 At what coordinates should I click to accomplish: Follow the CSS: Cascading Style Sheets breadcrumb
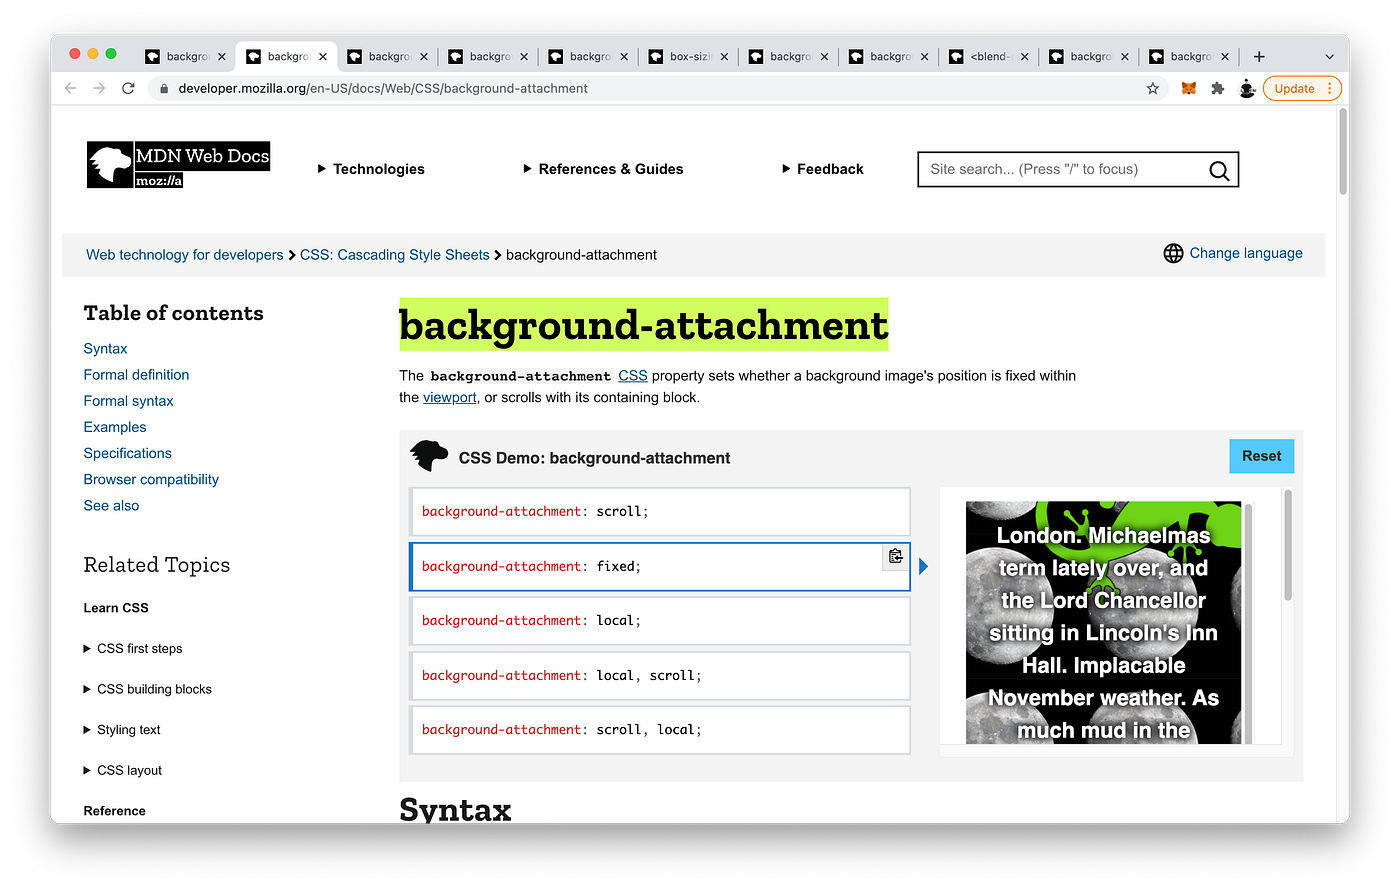pyautogui.click(x=395, y=255)
